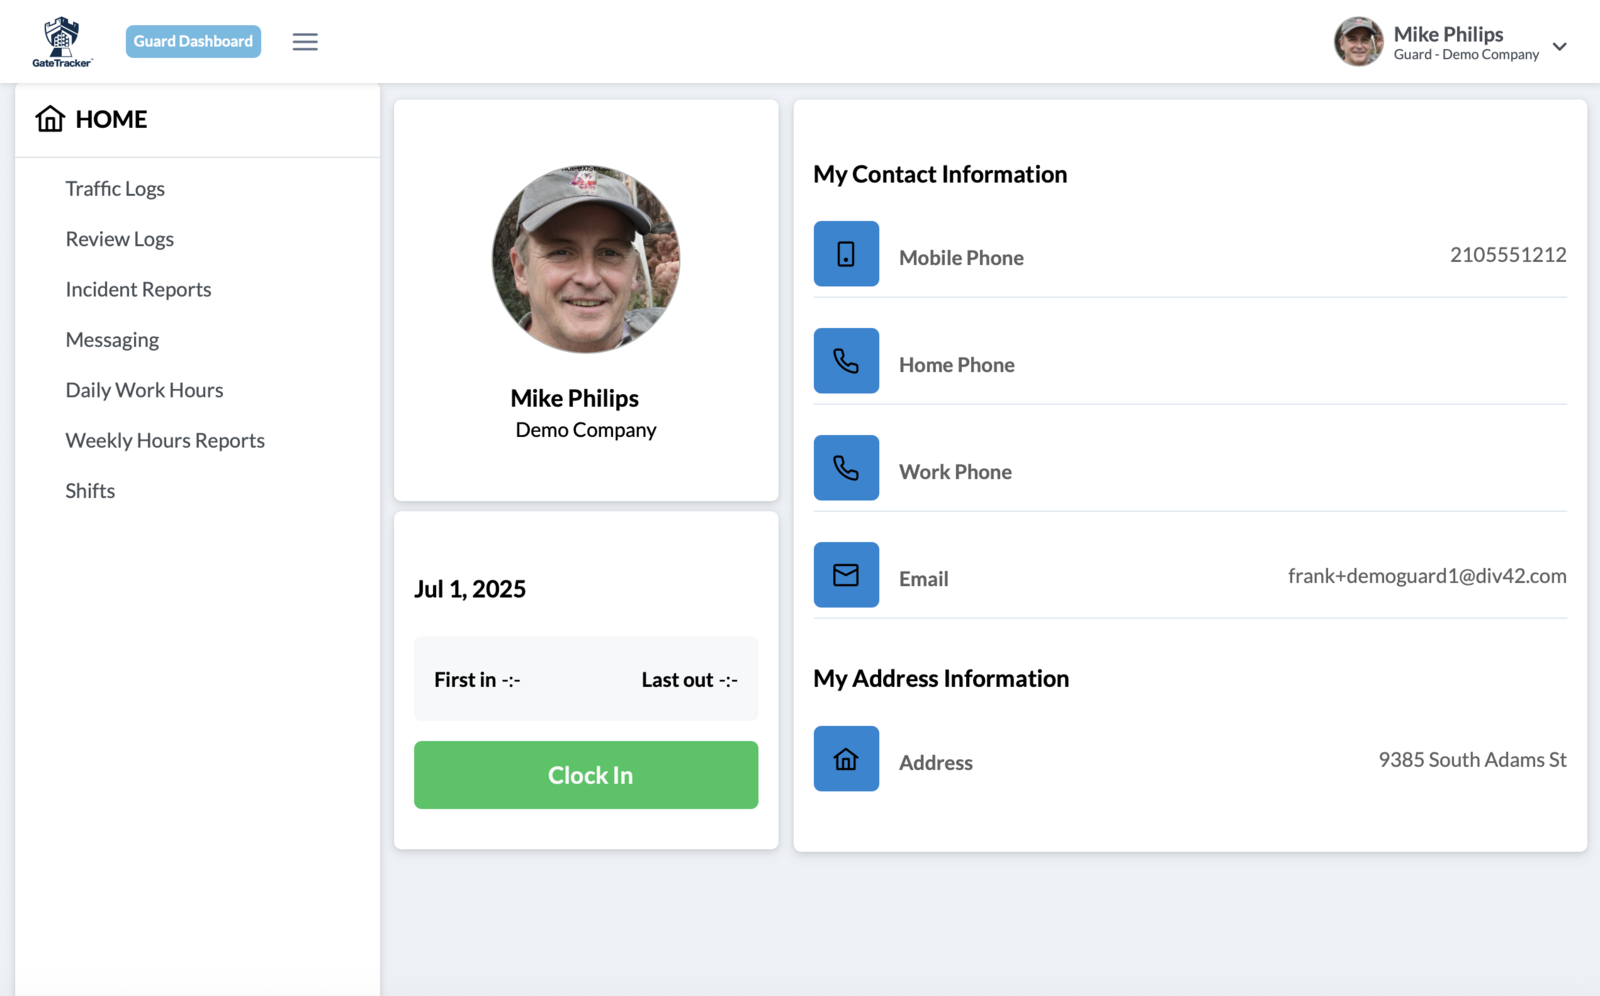Click the header profile avatar
Viewport: 1600px width, 996px height.
tap(1359, 42)
